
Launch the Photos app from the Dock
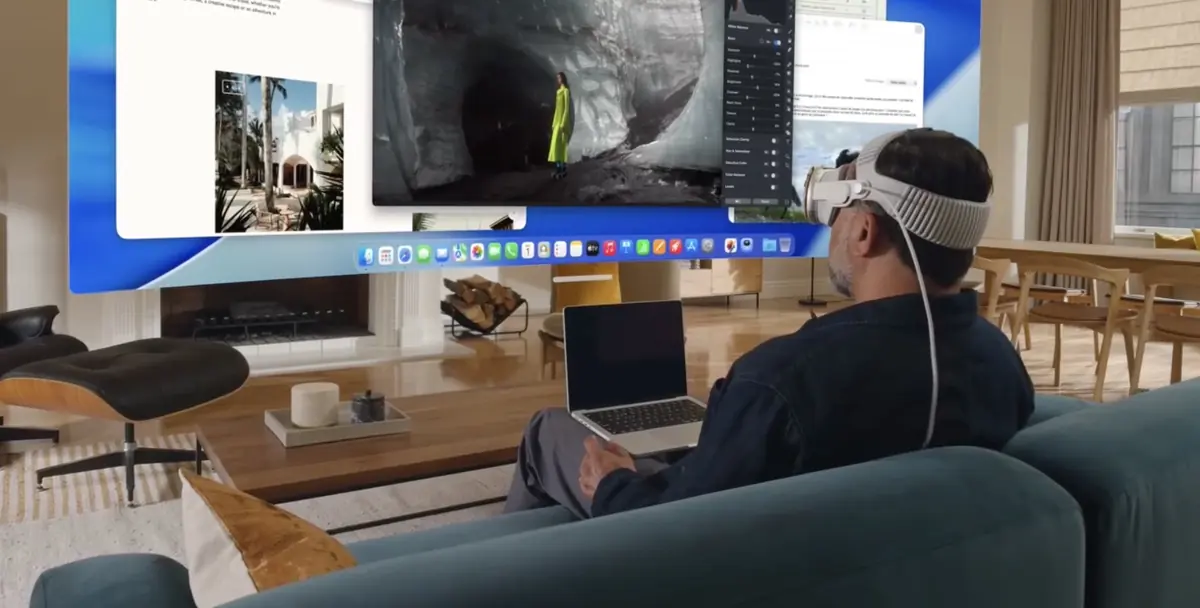476,250
